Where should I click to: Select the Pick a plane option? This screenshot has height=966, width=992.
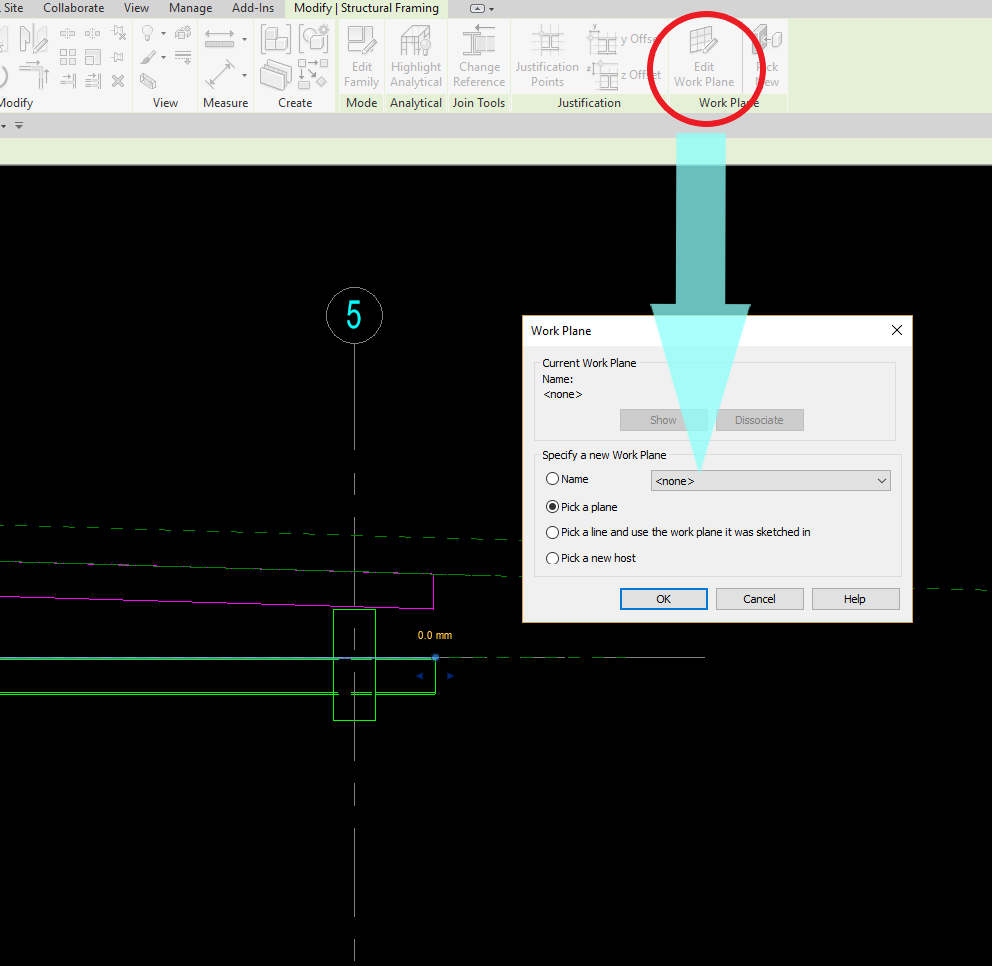[x=552, y=506]
